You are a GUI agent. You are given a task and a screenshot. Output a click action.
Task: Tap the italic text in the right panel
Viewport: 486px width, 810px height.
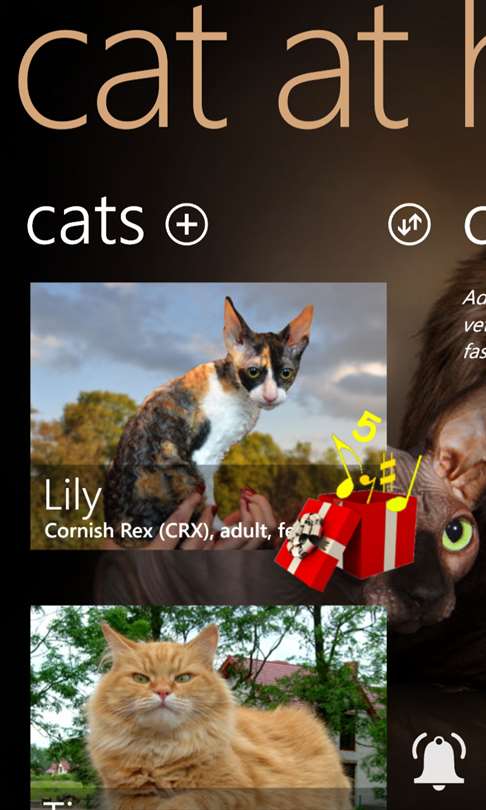click(x=474, y=325)
